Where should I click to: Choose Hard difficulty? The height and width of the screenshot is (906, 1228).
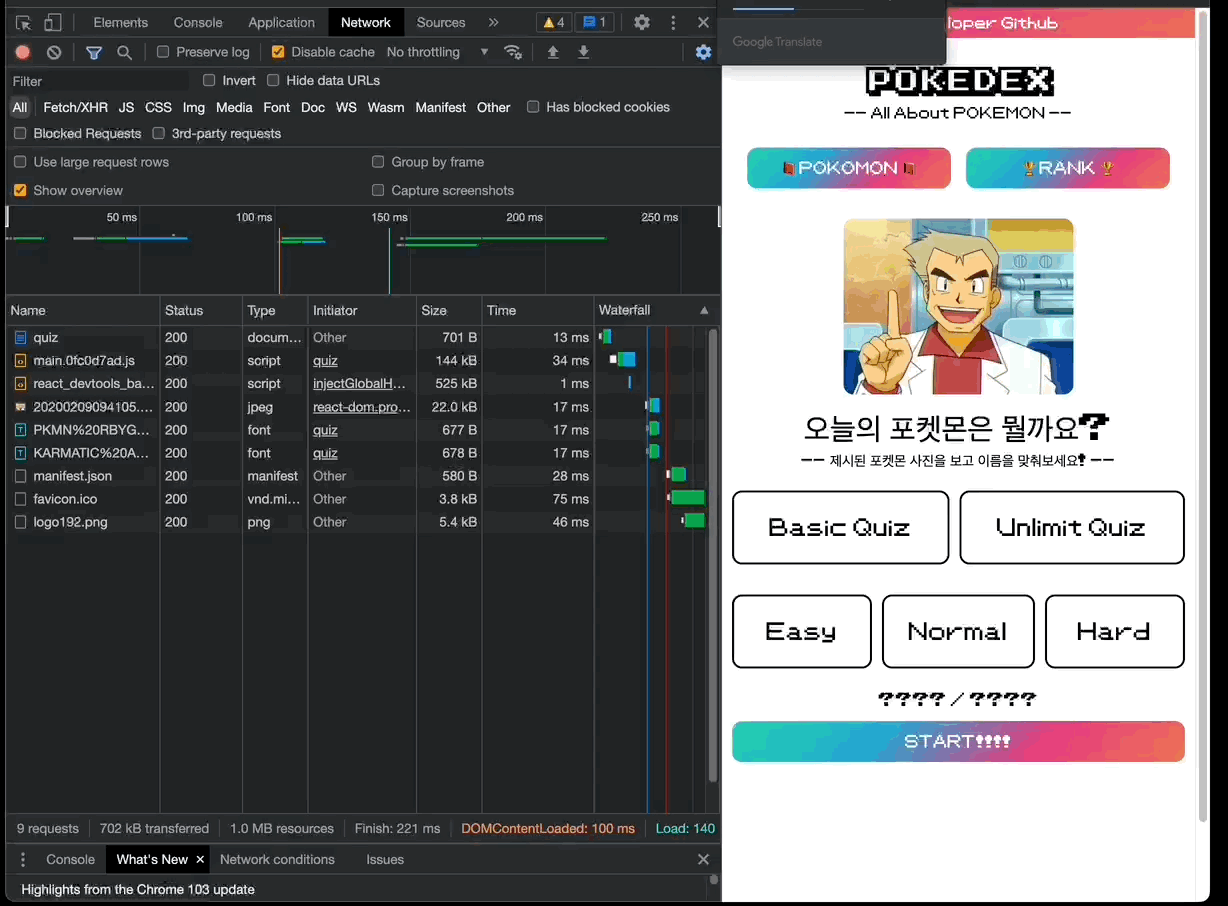click(x=1114, y=631)
